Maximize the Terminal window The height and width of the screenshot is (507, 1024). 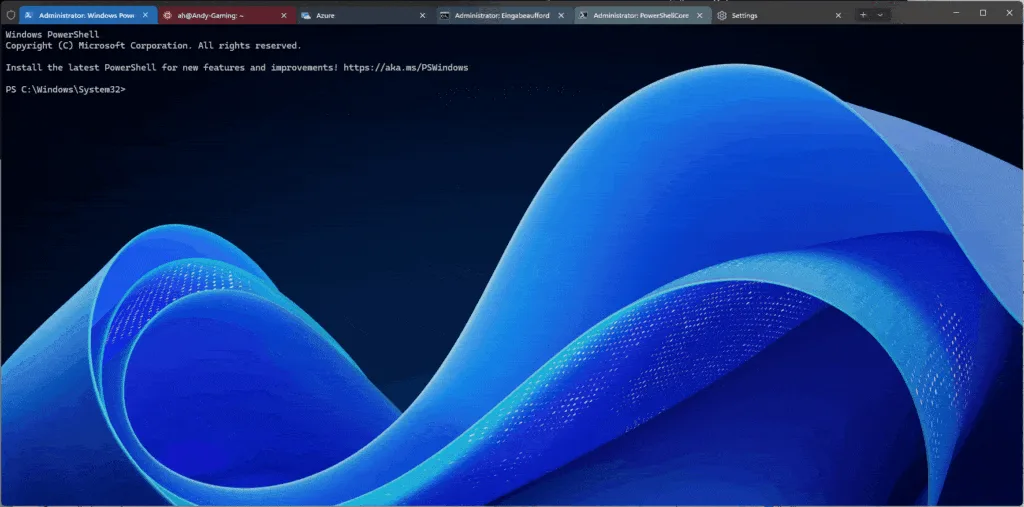983,13
